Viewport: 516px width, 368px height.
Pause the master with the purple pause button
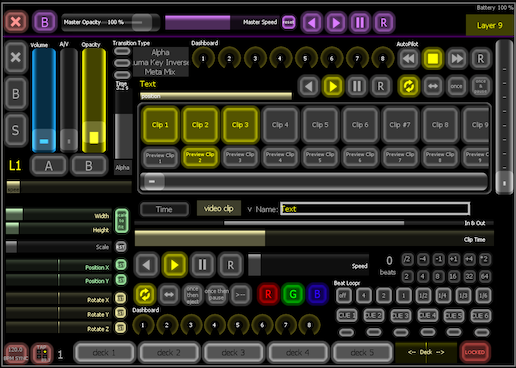click(x=360, y=23)
